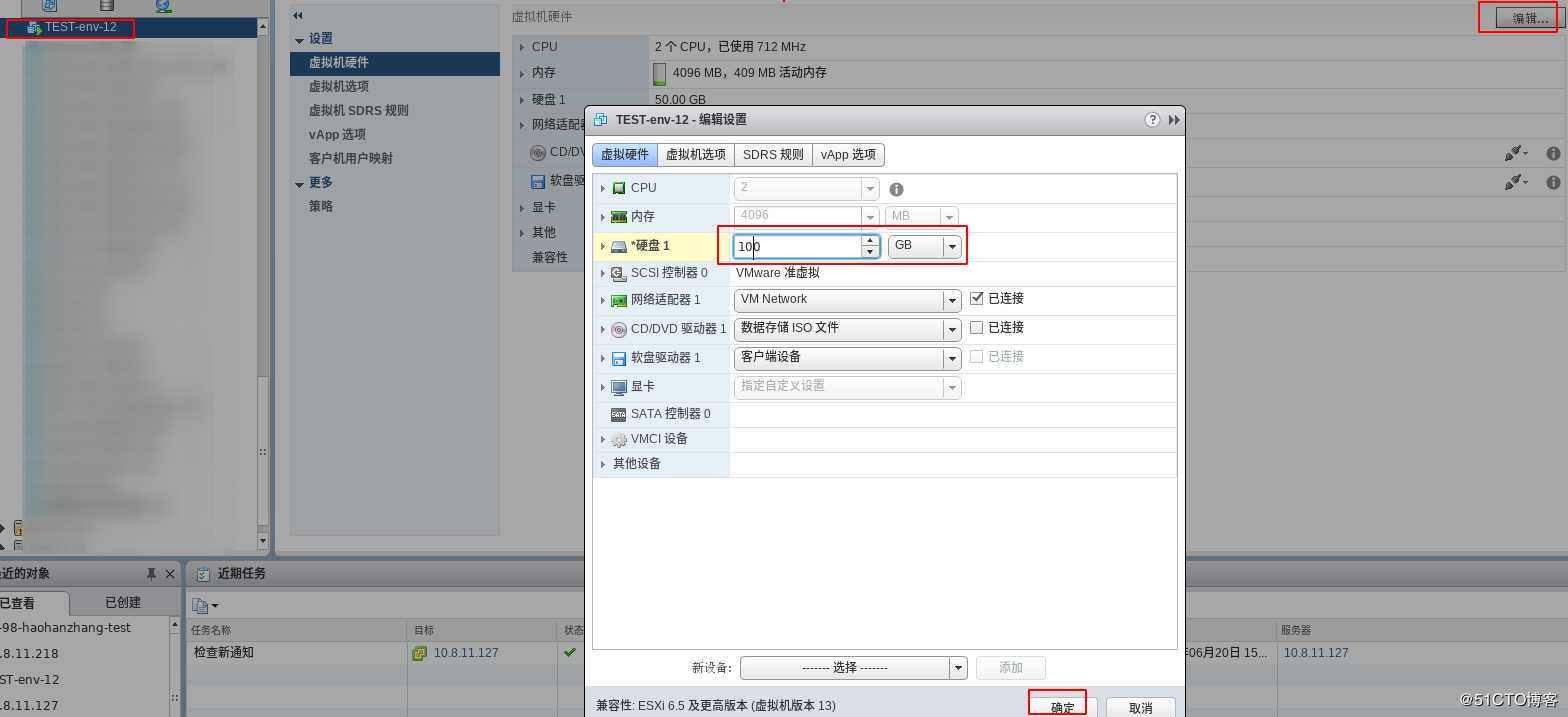
Task: Click the 软盘驱动器 1 floppy icon
Action: click(x=619, y=358)
